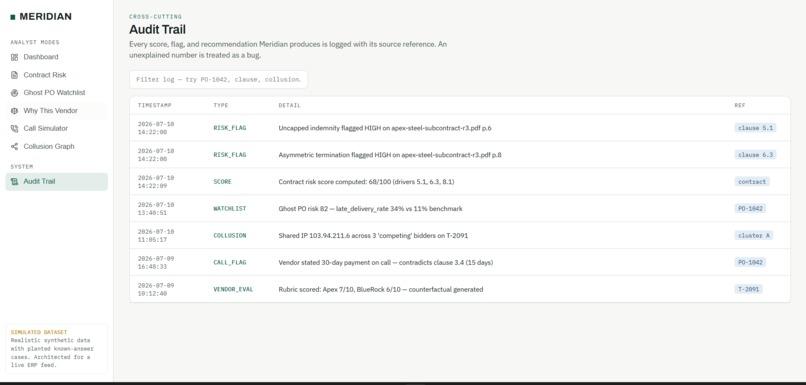Image resolution: width=806 pixels, height=385 pixels.
Task: Click the Why This Vendor scales icon
Action: pos(14,111)
